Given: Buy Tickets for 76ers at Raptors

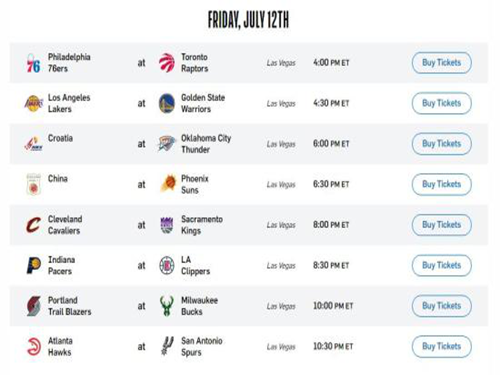Looking at the screenshot, I should (442, 63).
